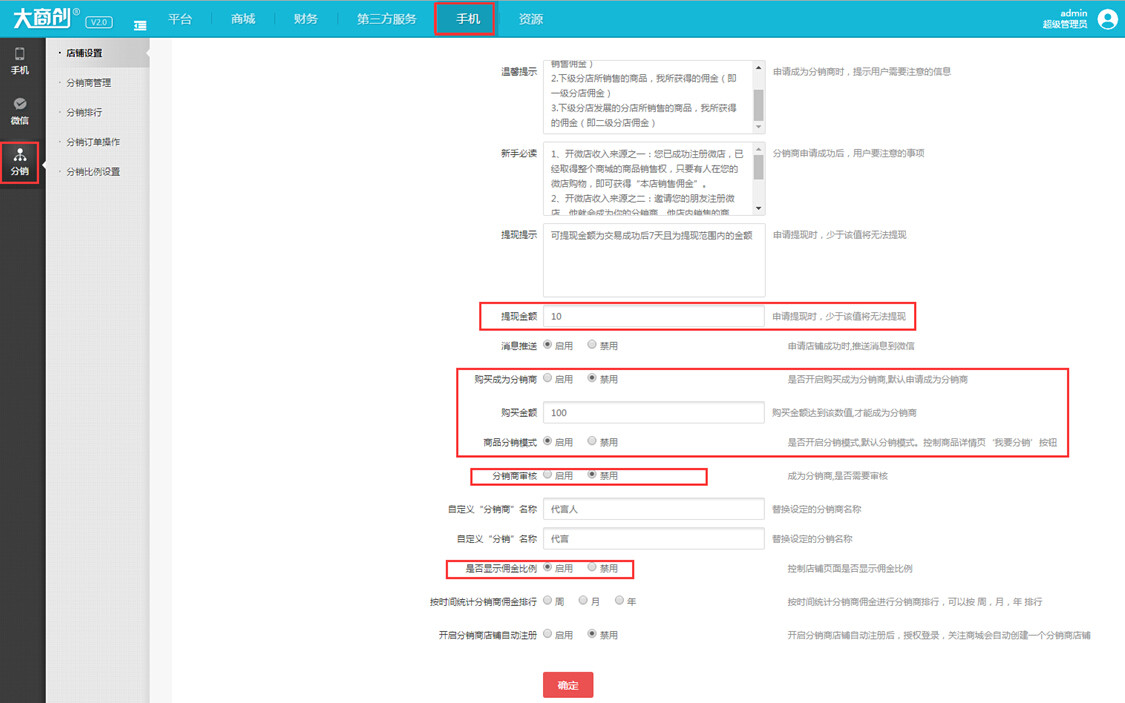Click the 温馨提示 scrollbar down arrow
Image resolution: width=1125 pixels, height=703 pixels.
coord(758,127)
